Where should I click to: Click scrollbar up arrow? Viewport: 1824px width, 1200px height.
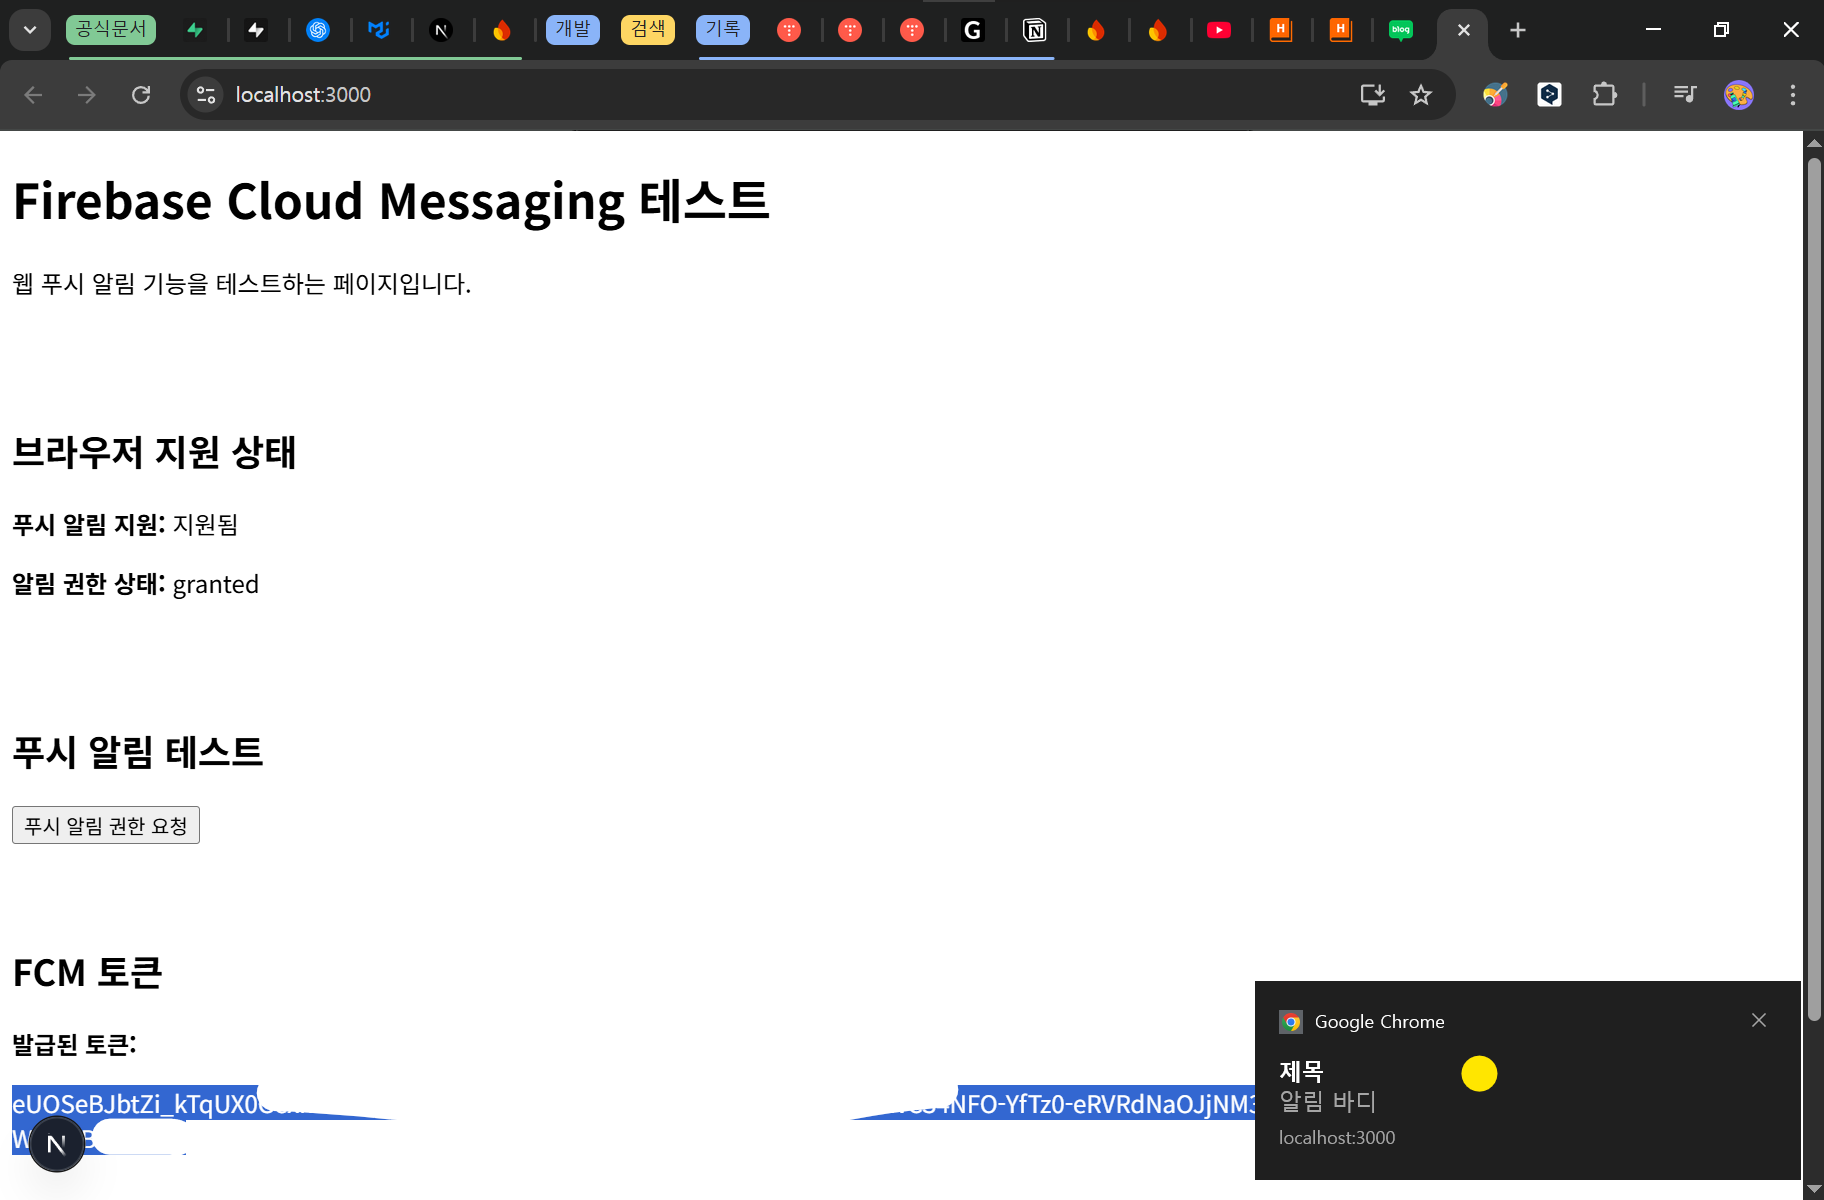(x=1814, y=144)
